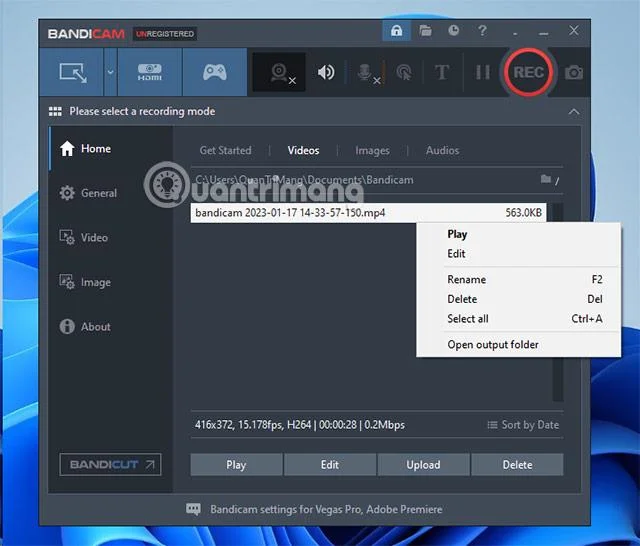
Task: Toggle the mouse click effect
Action: [x=404, y=73]
